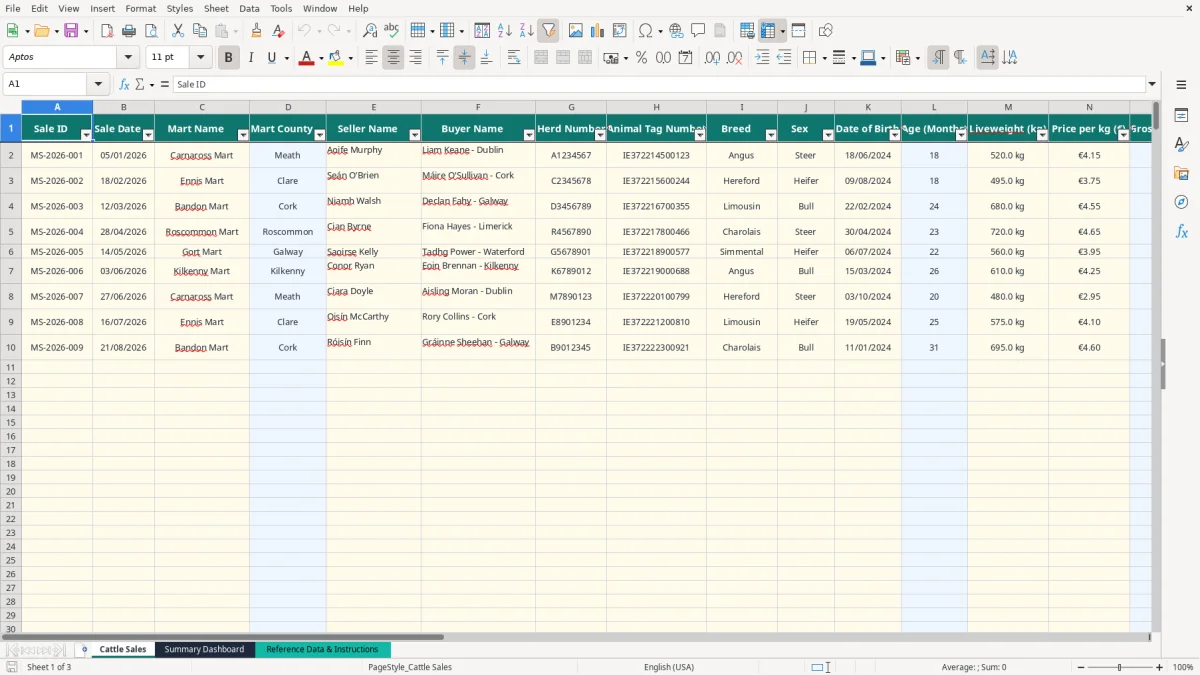The width and height of the screenshot is (1200, 675).
Task: Toggle Bold formatting
Action: (x=228, y=58)
